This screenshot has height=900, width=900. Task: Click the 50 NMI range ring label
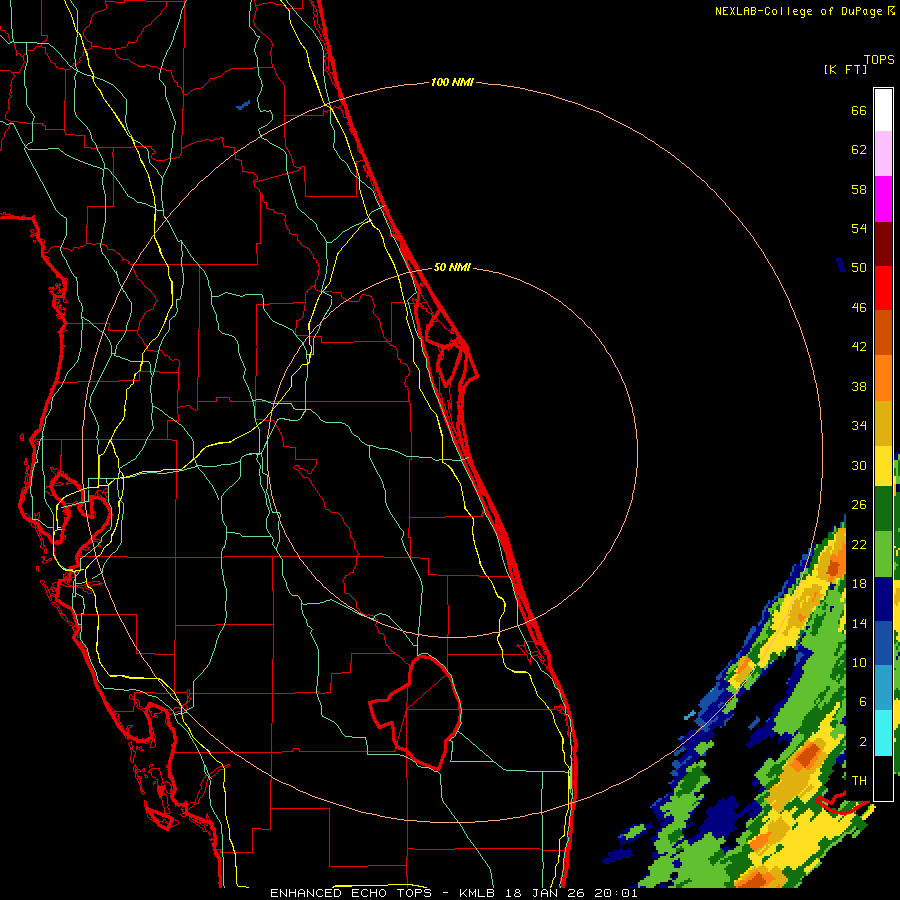[452, 267]
